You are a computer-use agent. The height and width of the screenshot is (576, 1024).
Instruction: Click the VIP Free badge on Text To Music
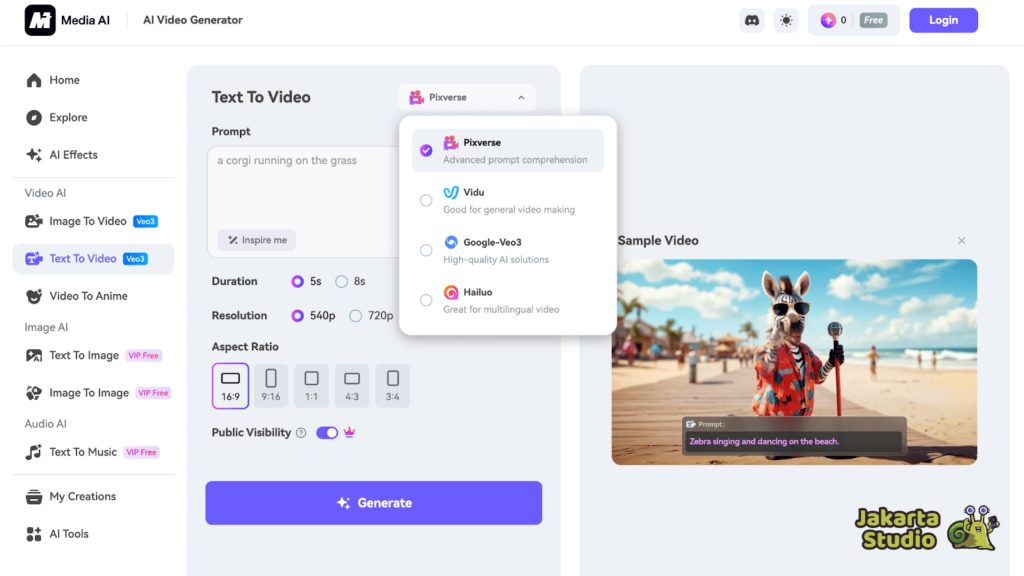click(141, 452)
